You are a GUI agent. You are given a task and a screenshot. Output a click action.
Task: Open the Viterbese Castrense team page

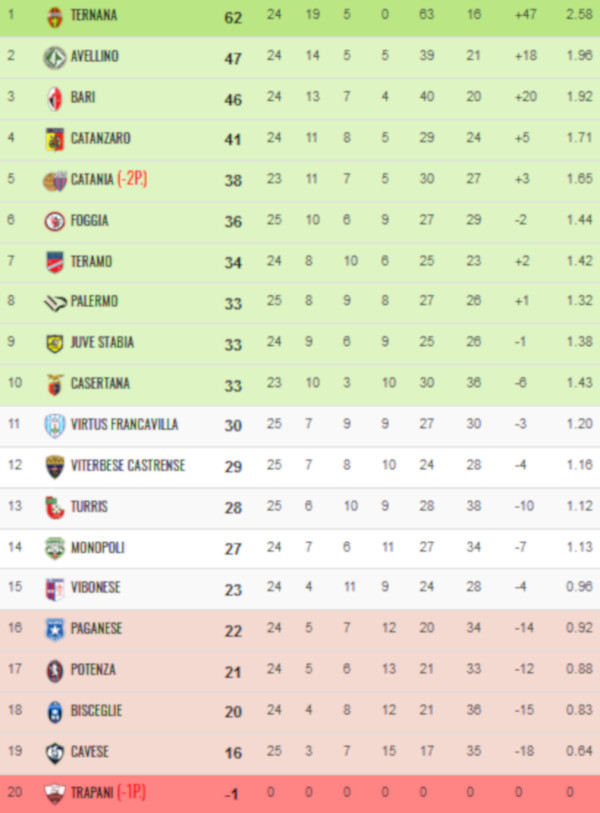(x=127, y=466)
